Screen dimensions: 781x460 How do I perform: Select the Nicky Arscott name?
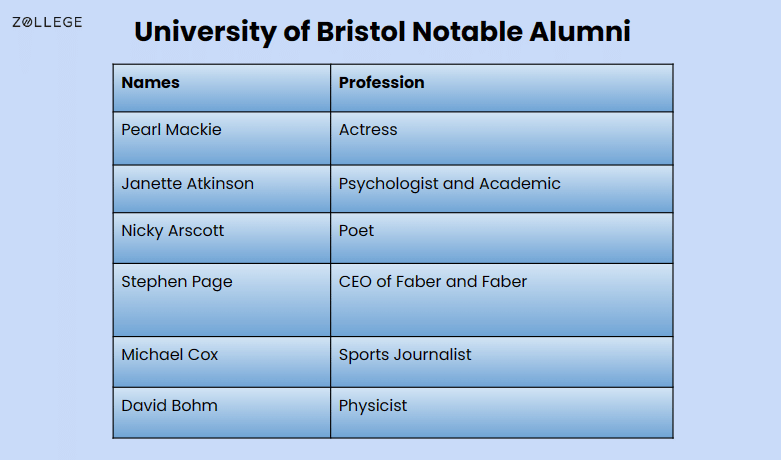172,231
